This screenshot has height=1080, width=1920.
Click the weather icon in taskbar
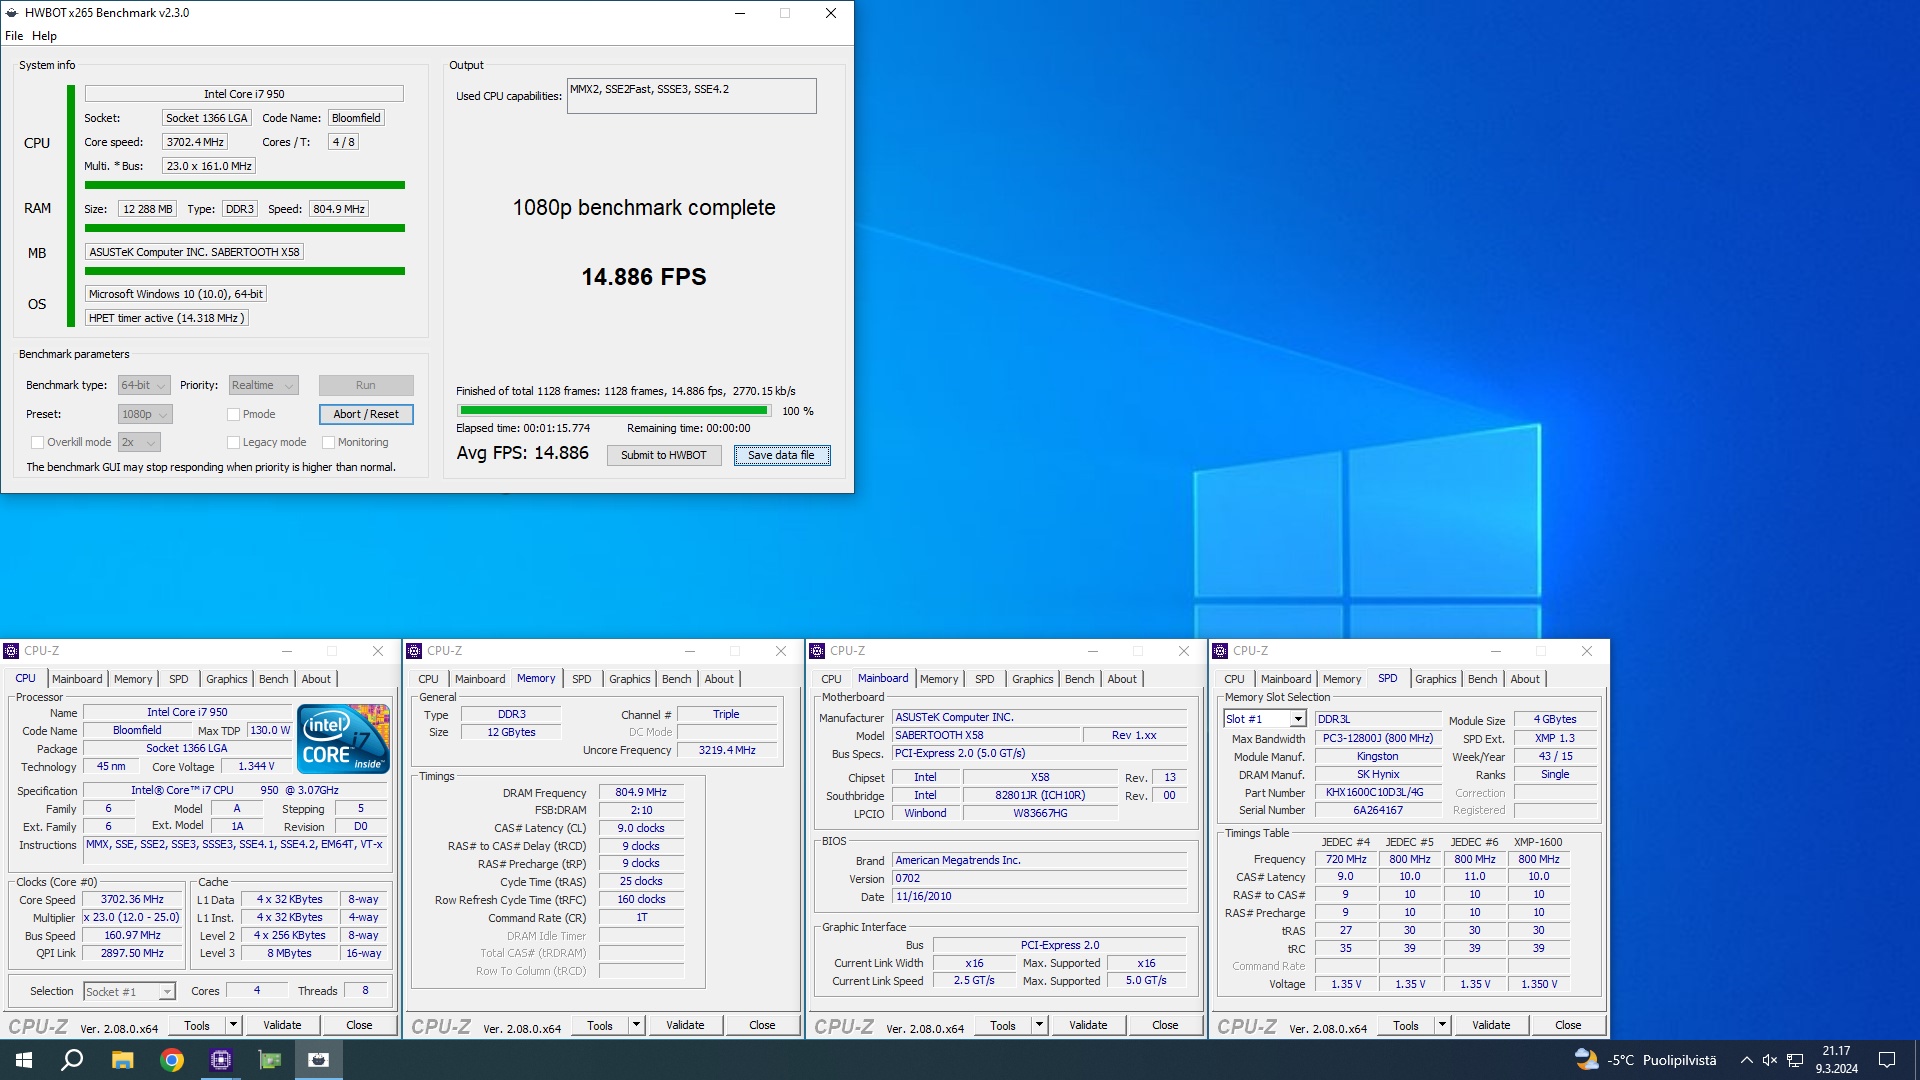click(1587, 1060)
